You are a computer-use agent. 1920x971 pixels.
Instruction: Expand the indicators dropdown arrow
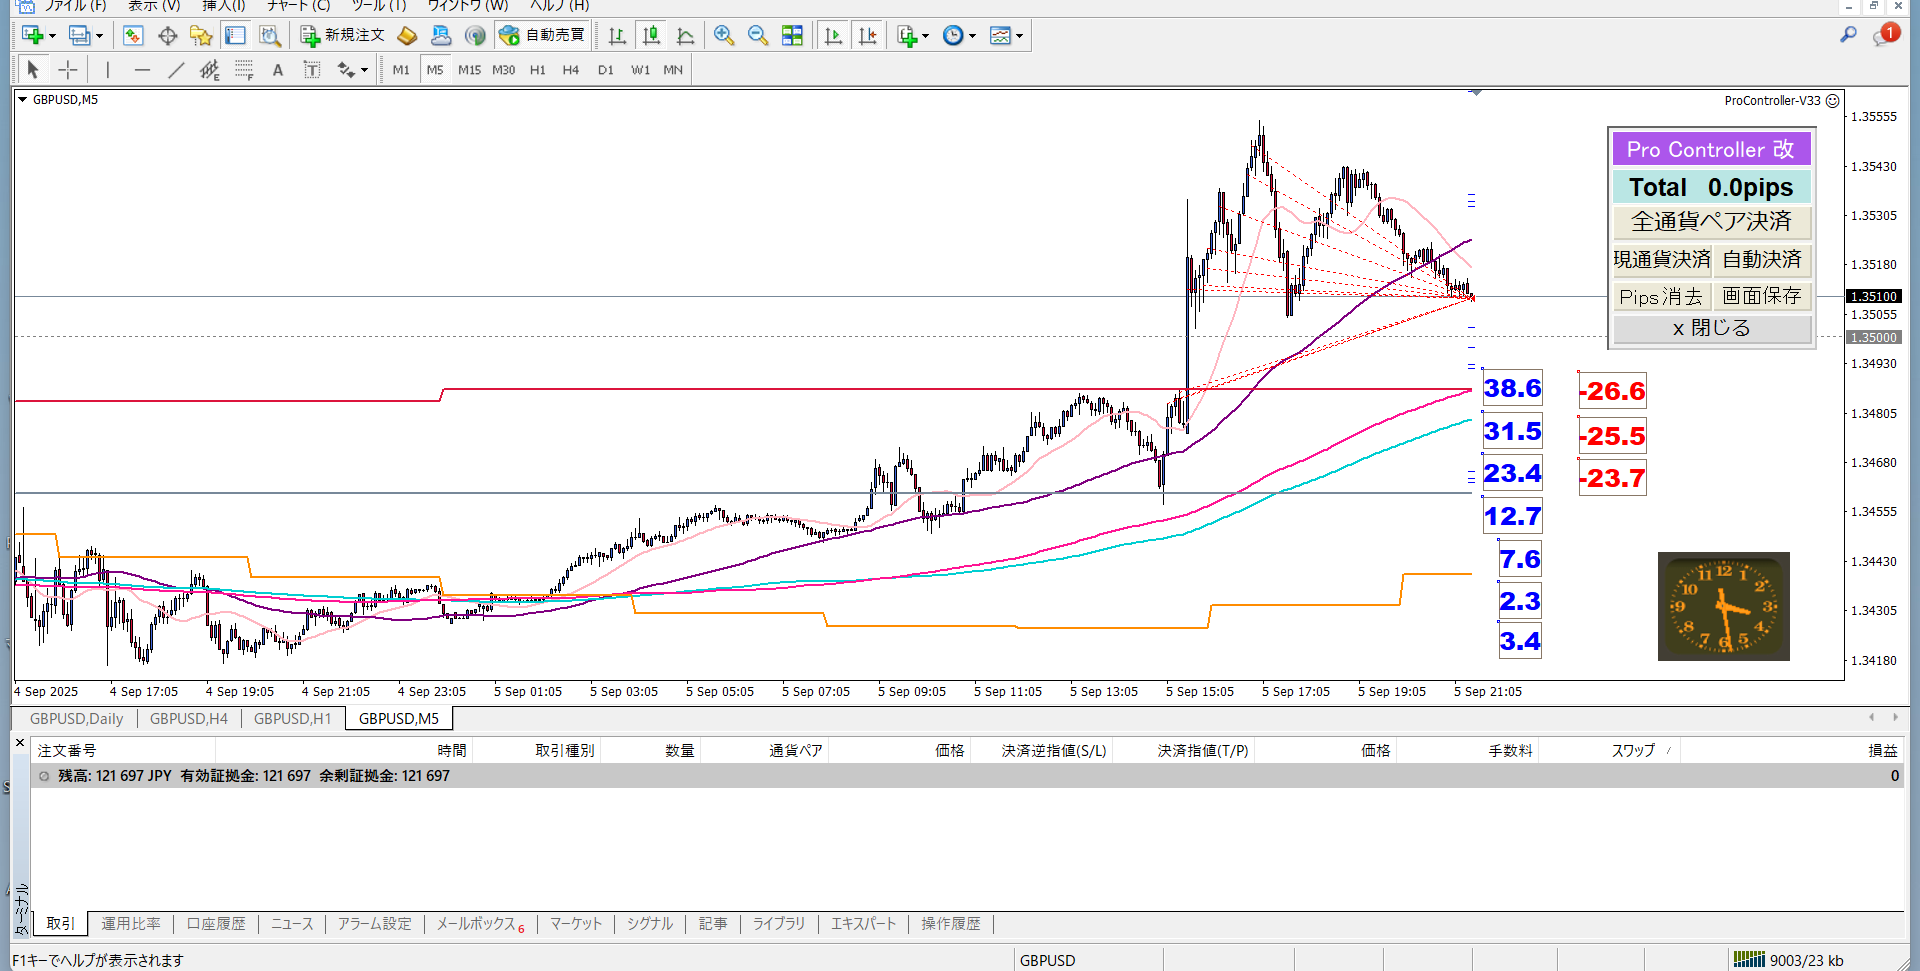(925, 36)
